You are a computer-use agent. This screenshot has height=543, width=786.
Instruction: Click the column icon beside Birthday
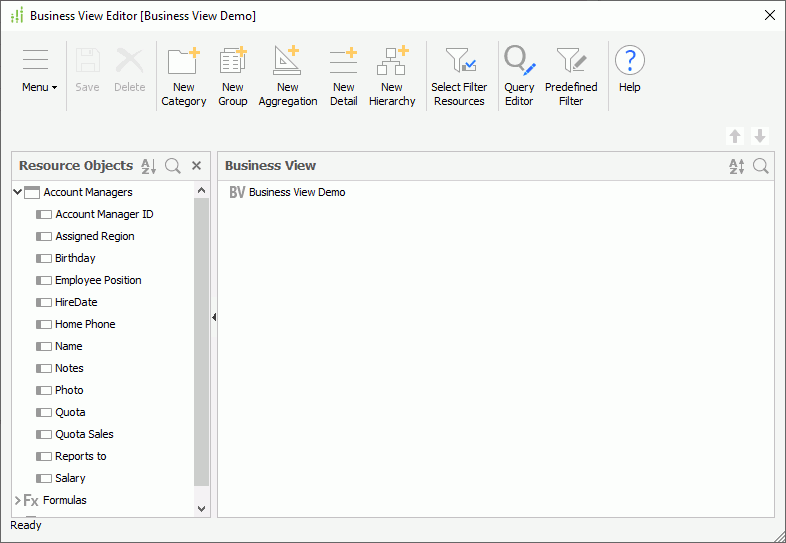pos(44,258)
